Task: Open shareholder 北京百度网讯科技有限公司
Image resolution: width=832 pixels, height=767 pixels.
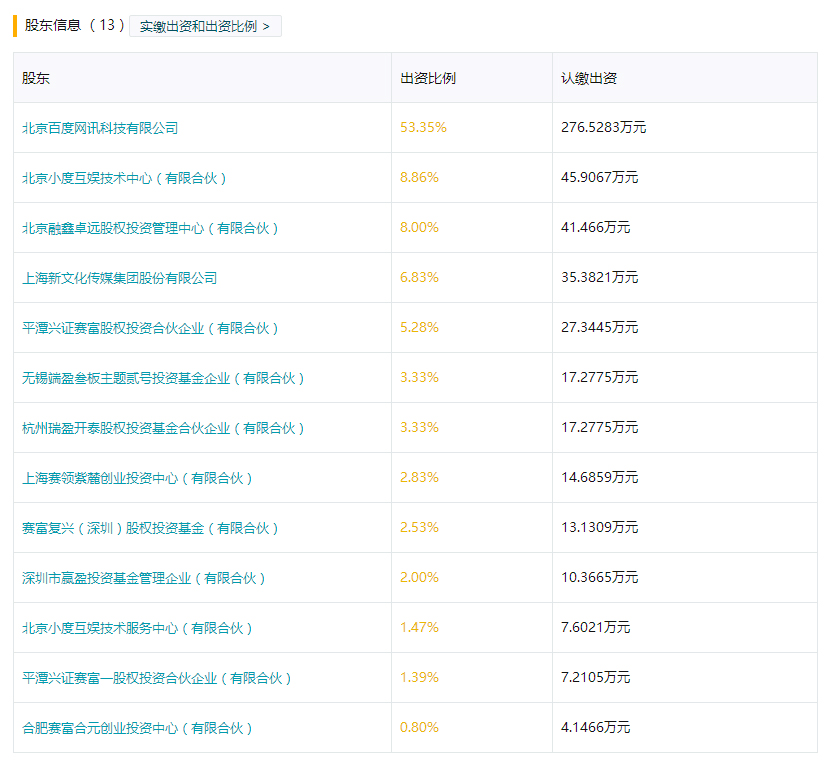Action: click(x=100, y=128)
